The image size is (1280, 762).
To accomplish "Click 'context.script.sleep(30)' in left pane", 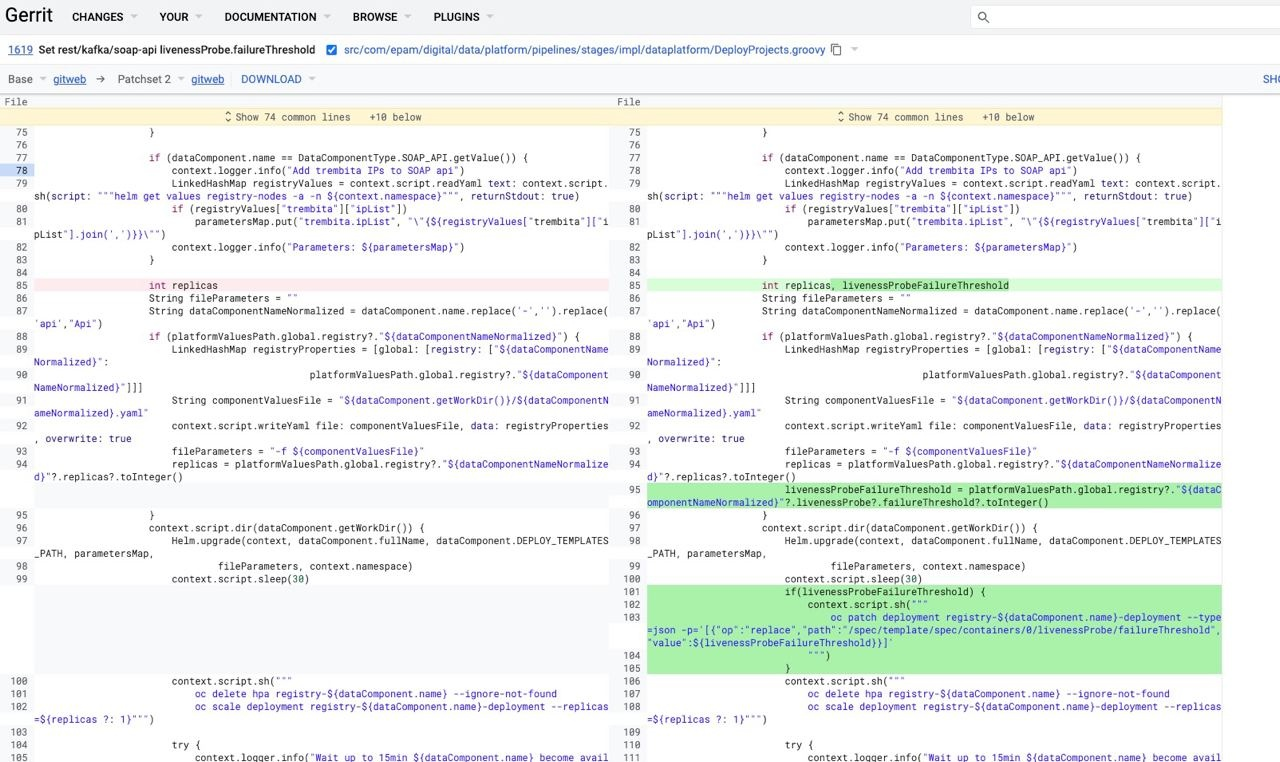I will coord(240,579).
